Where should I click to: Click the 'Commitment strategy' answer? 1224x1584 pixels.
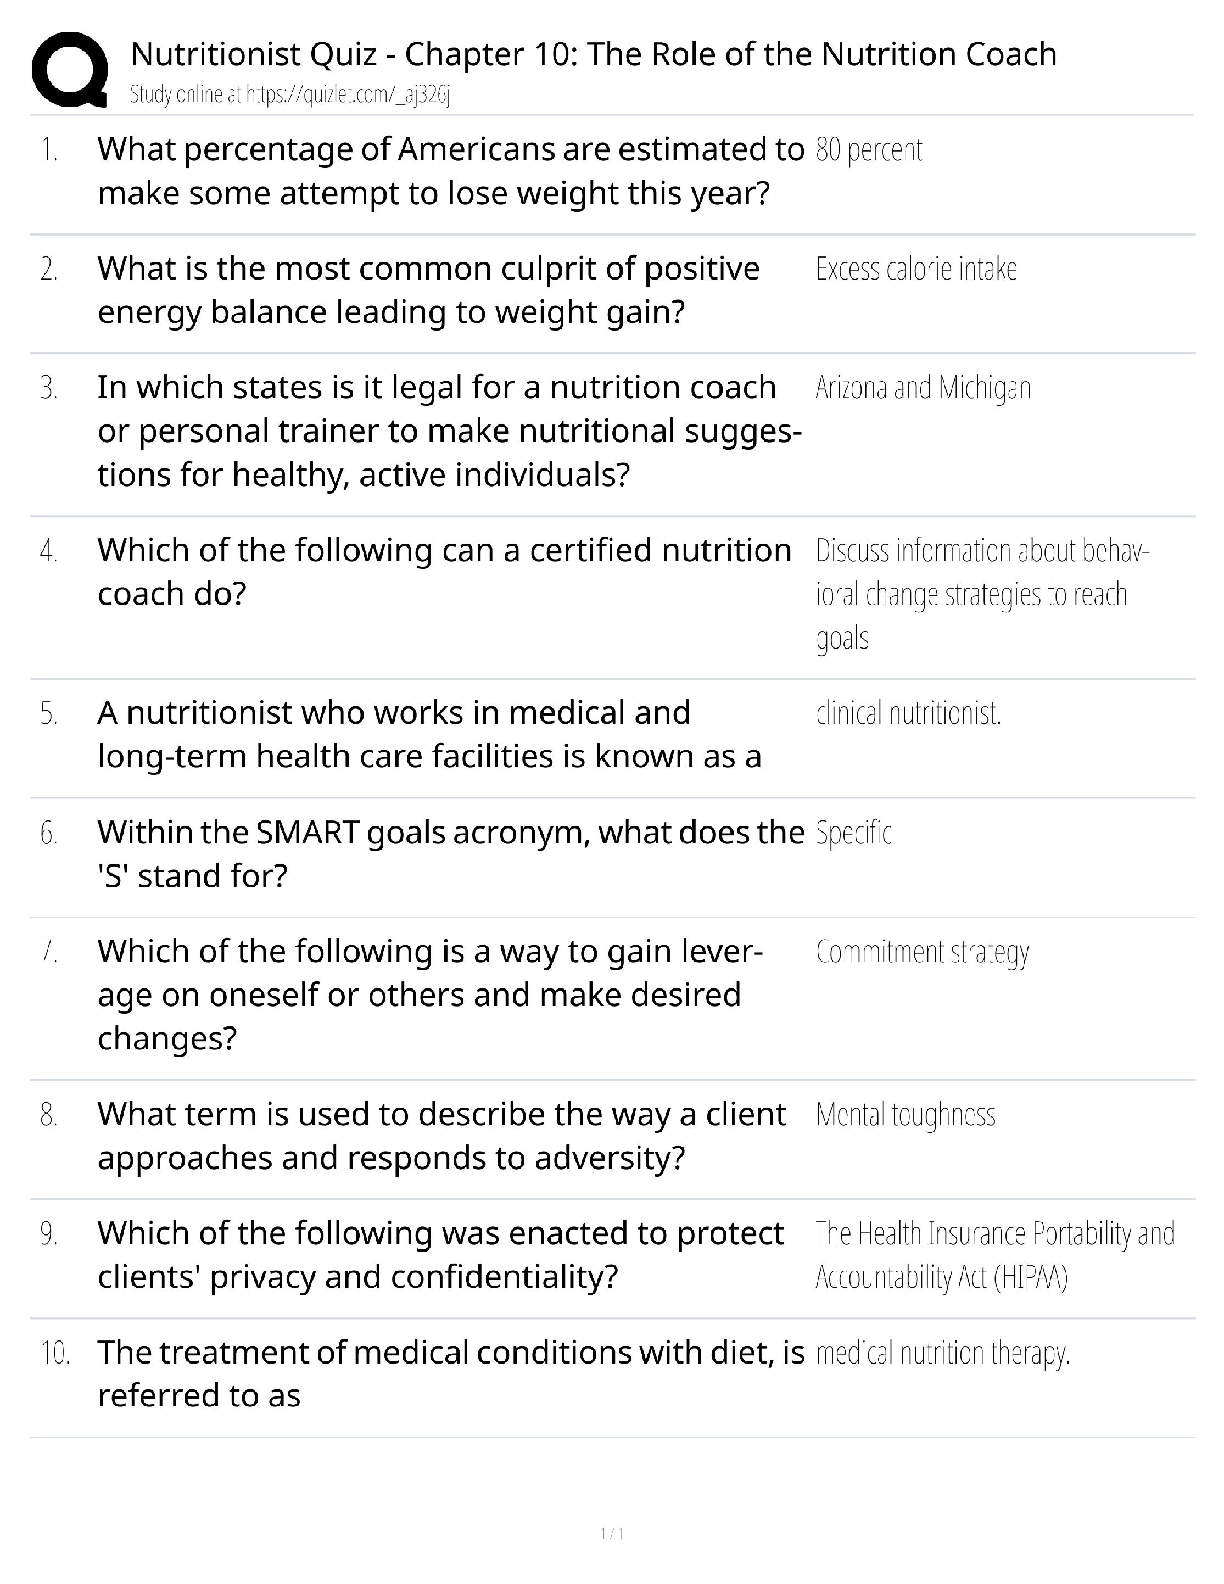[x=922, y=951]
